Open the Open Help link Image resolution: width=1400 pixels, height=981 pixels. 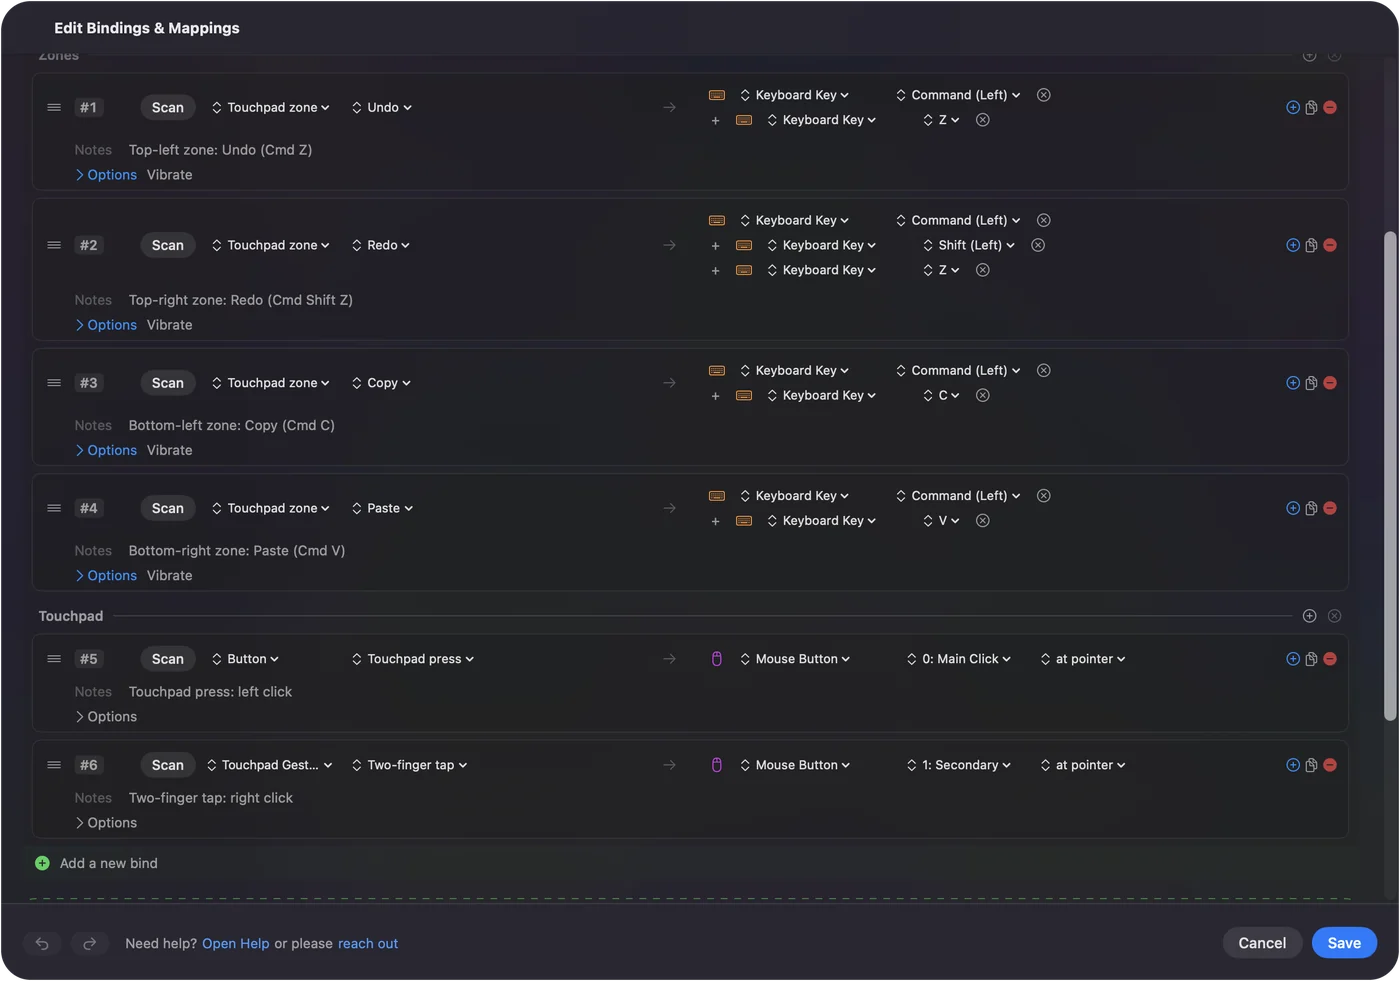(x=236, y=944)
